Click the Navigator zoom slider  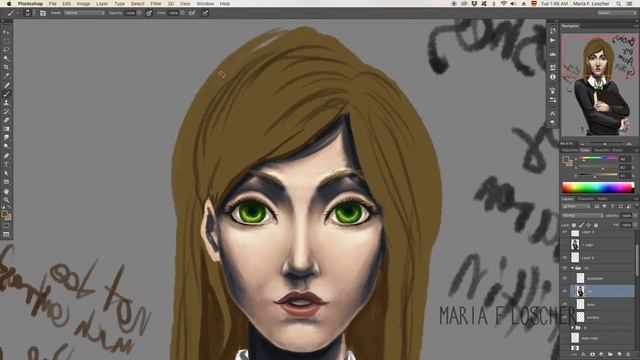[605, 144]
